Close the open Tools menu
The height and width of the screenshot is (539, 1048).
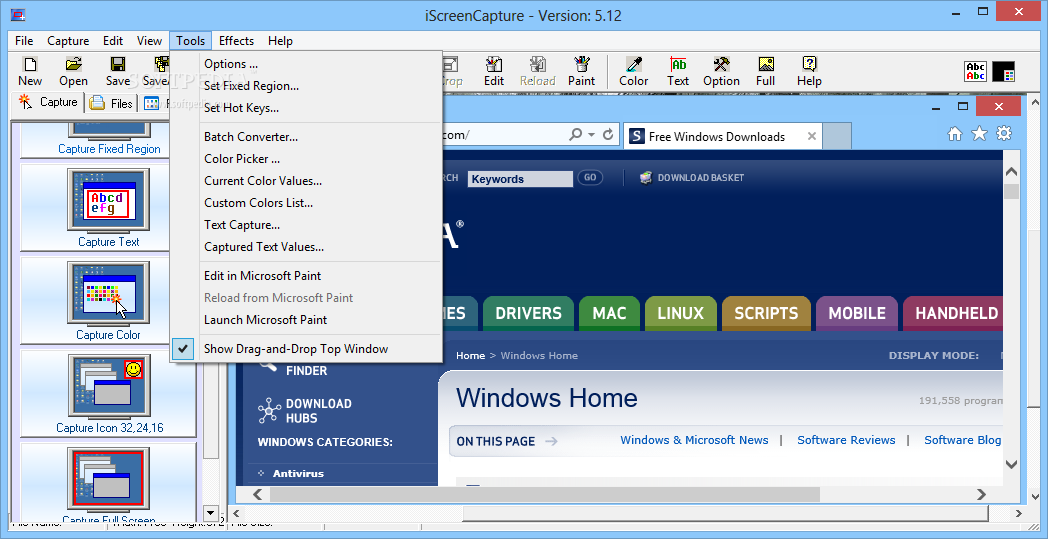[x=190, y=41]
